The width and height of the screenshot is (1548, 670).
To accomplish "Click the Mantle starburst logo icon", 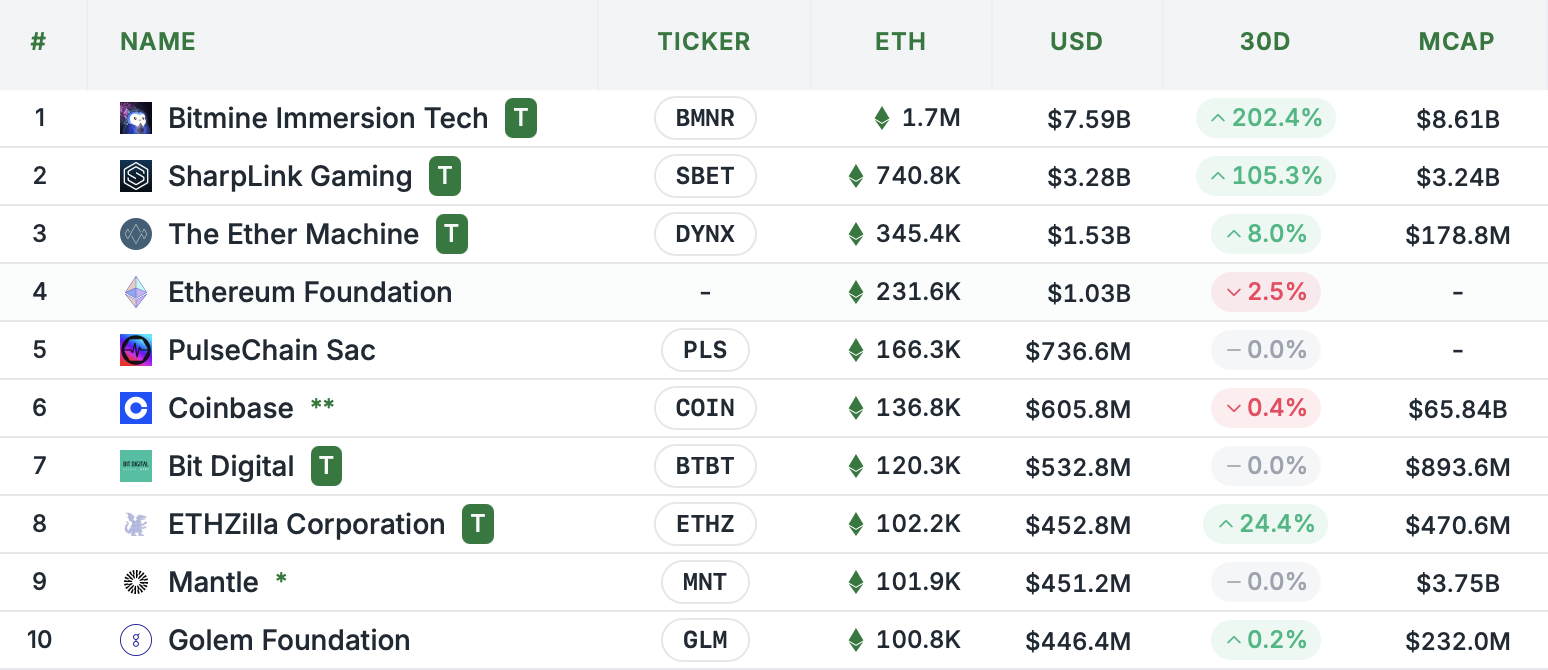I will point(136,582).
